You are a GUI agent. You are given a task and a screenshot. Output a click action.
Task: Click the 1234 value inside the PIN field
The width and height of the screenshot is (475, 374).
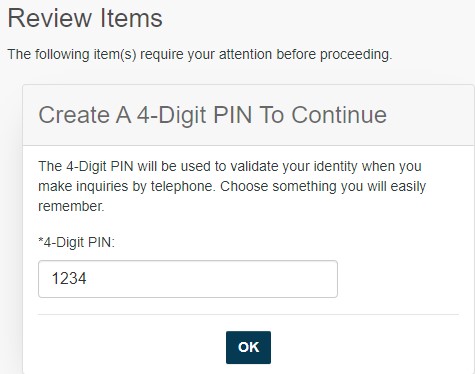(69, 278)
